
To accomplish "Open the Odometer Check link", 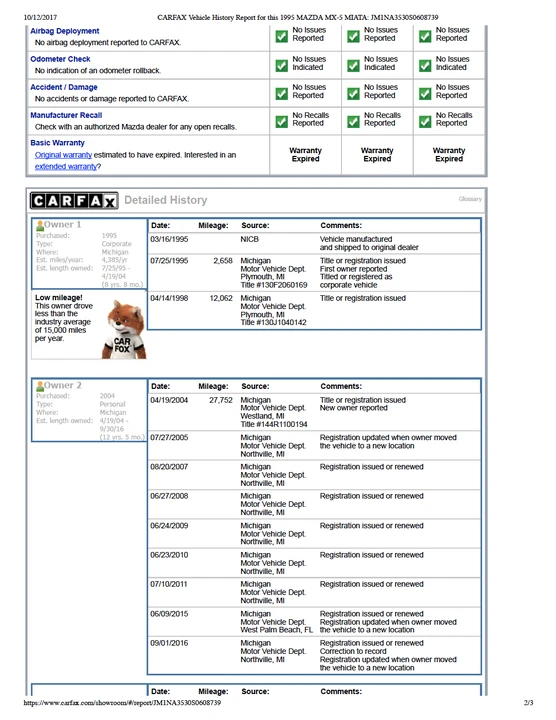I will click(60, 59).
